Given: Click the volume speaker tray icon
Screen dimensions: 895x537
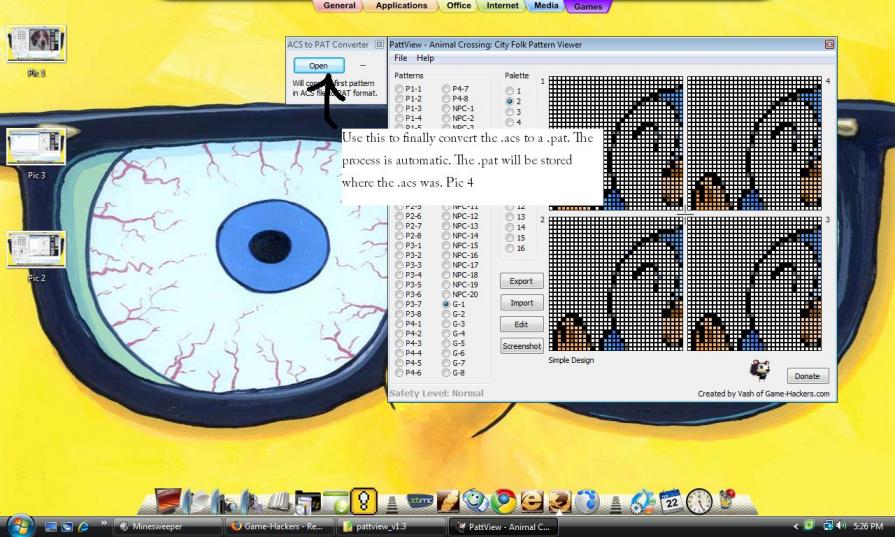Looking at the screenshot, I should point(841,526).
